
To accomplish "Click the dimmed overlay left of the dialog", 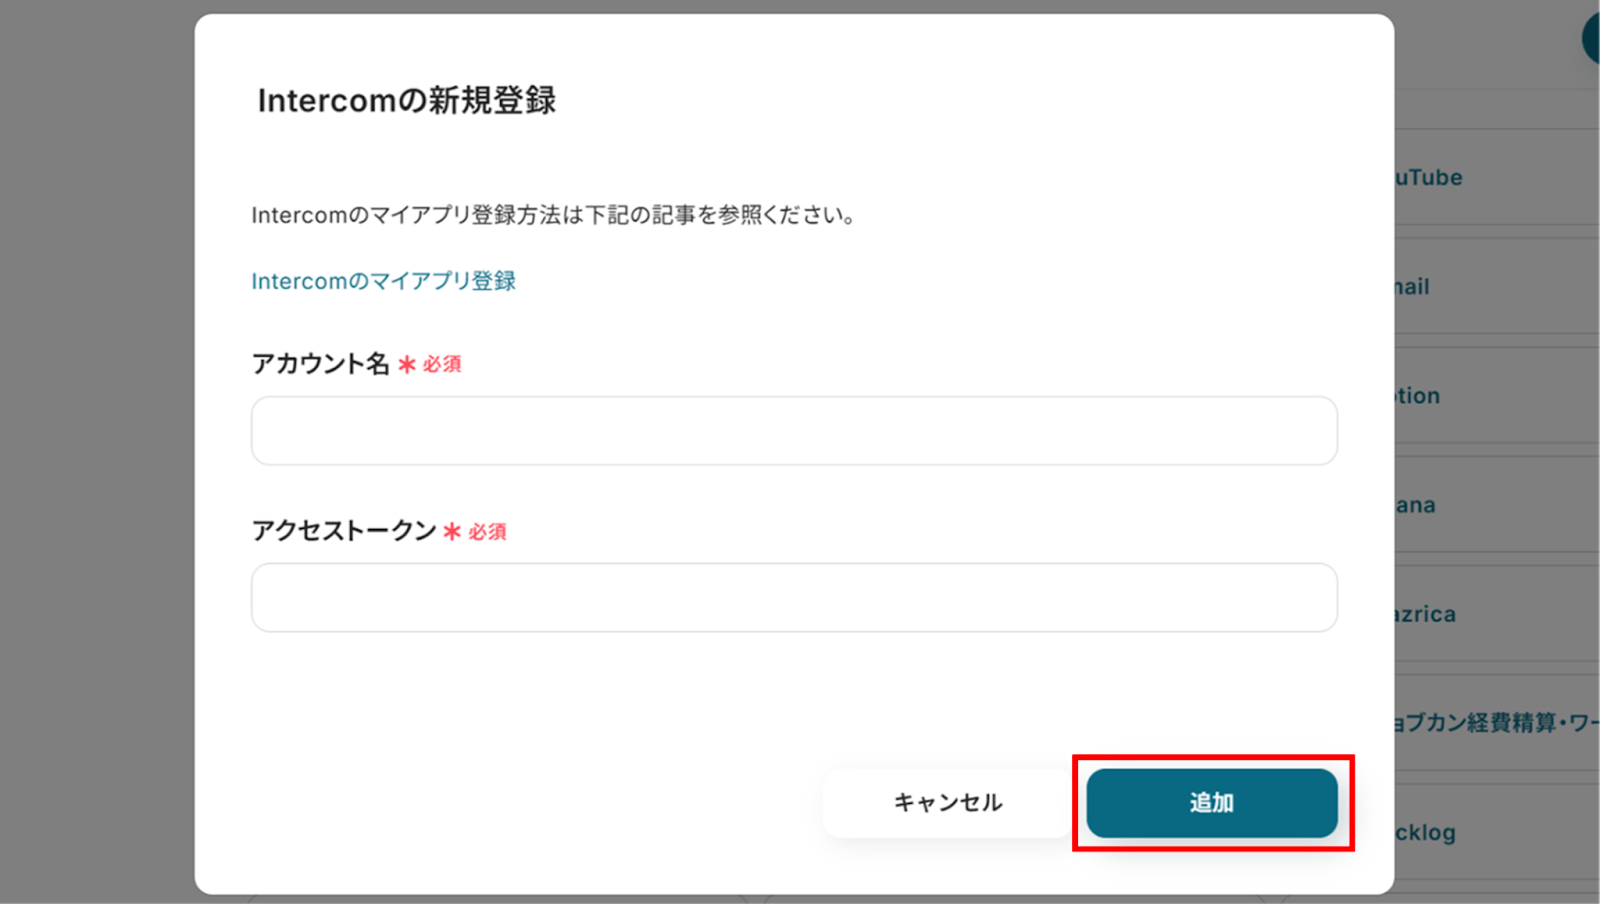I will (95, 450).
